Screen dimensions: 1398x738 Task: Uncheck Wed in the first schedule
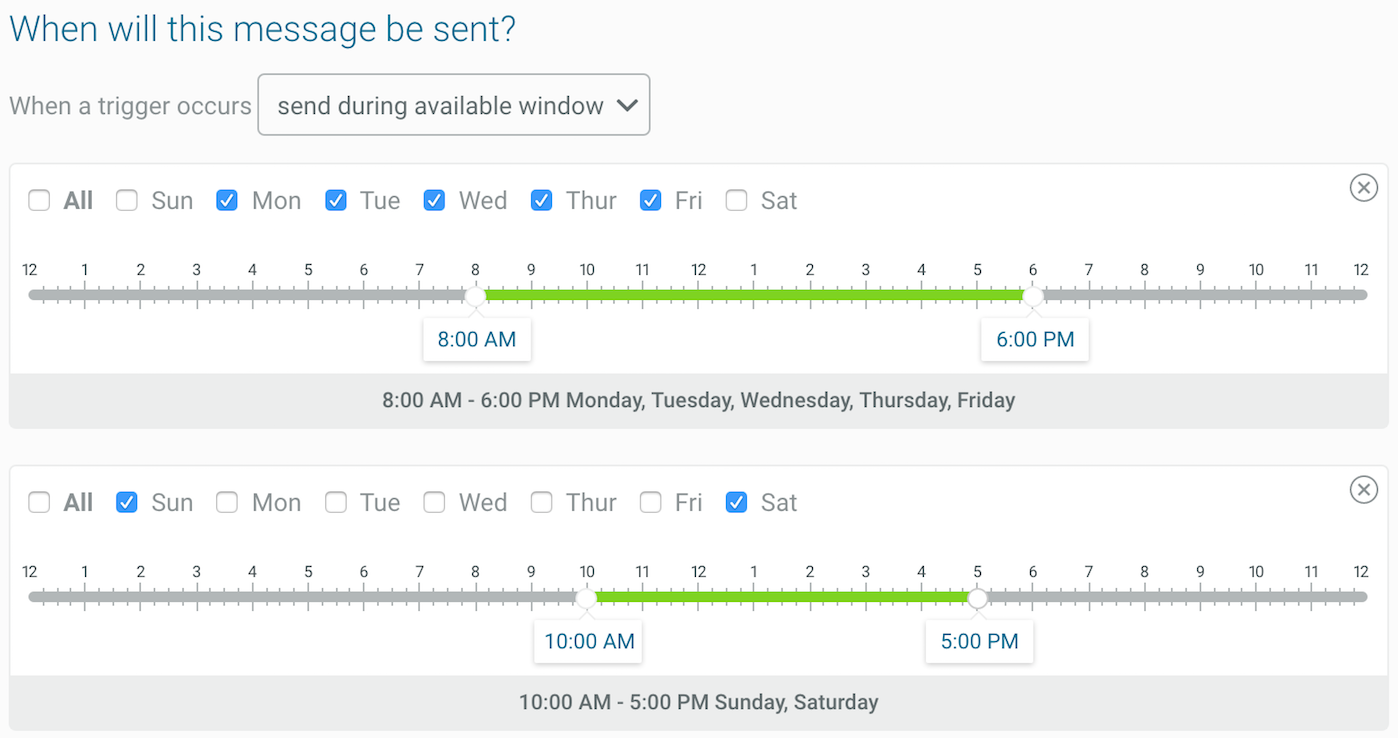(x=434, y=201)
